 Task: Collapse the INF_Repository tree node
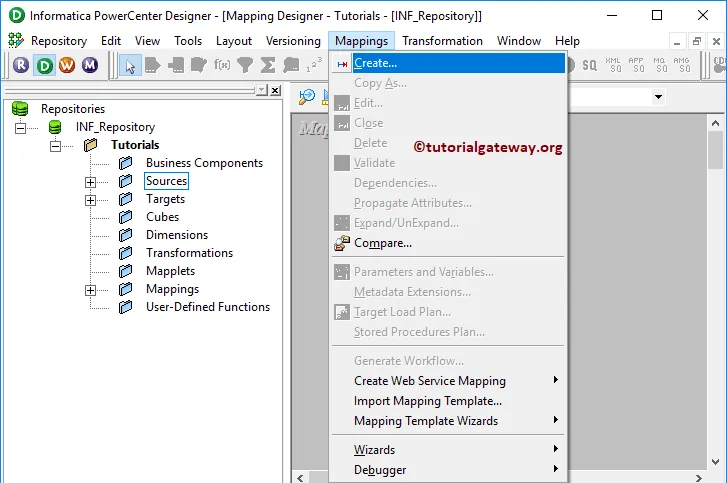click(20, 127)
